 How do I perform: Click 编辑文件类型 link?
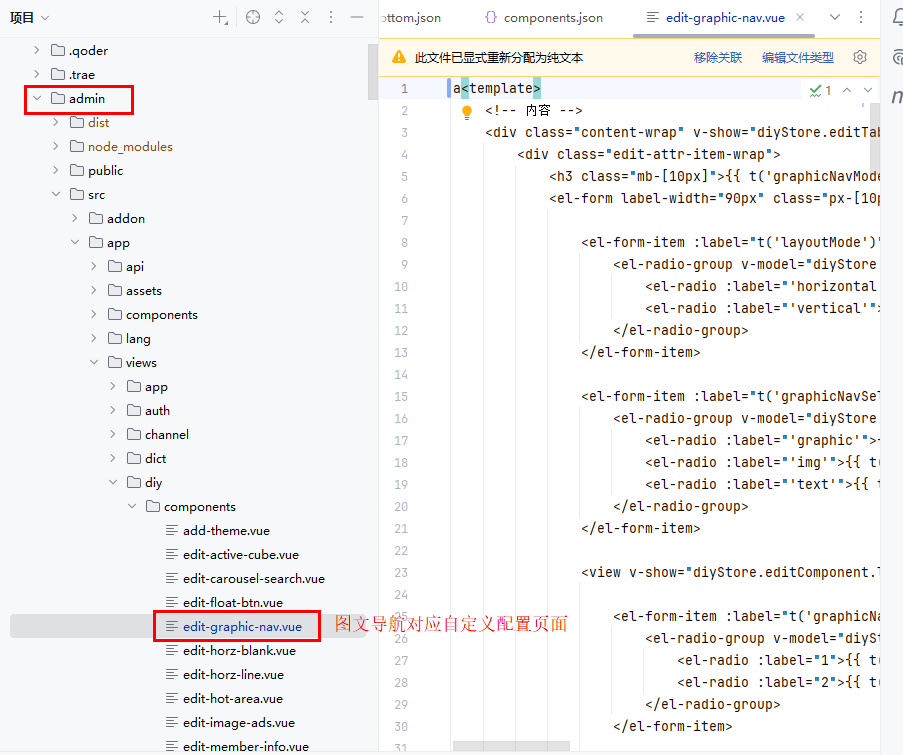click(798, 58)
